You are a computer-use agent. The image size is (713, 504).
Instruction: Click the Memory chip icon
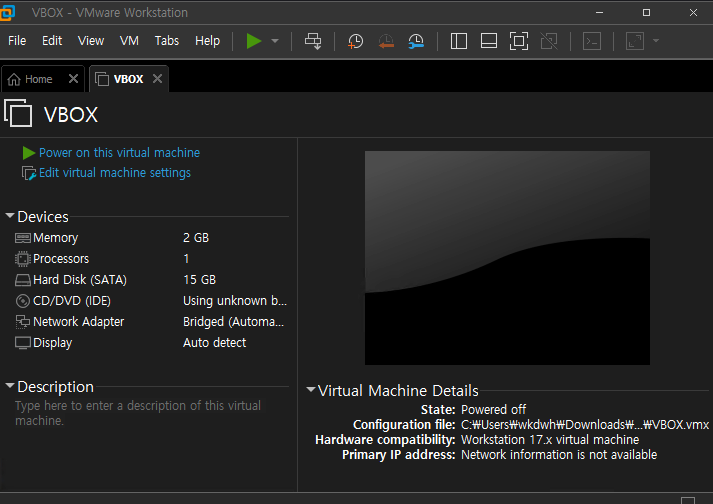tap(23, 238)
